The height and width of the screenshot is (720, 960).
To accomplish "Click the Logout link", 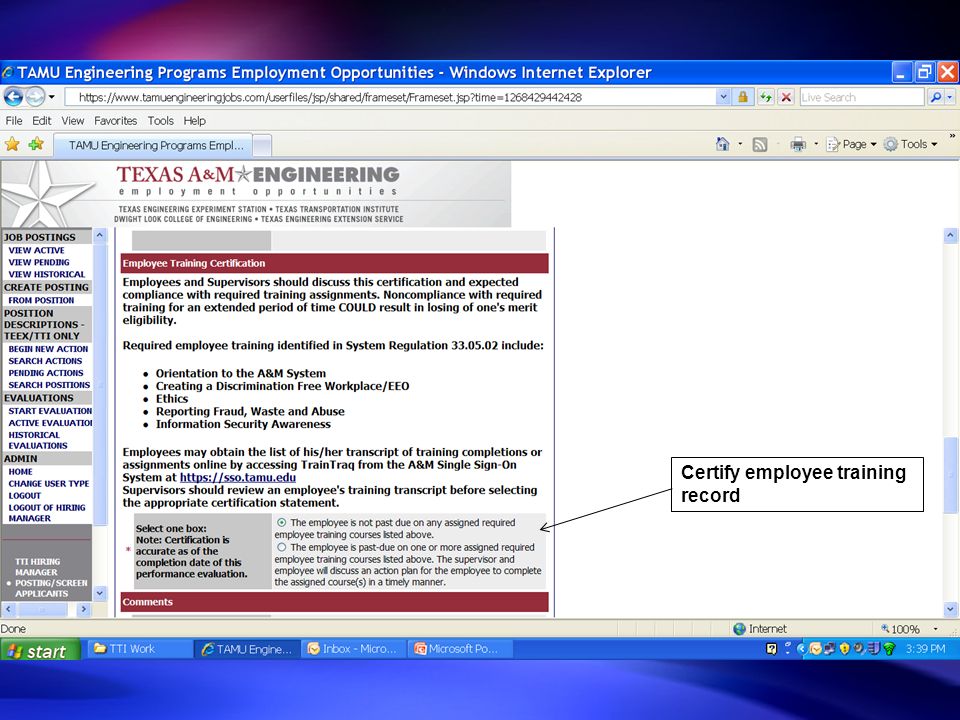I will (x=24, y=496).
